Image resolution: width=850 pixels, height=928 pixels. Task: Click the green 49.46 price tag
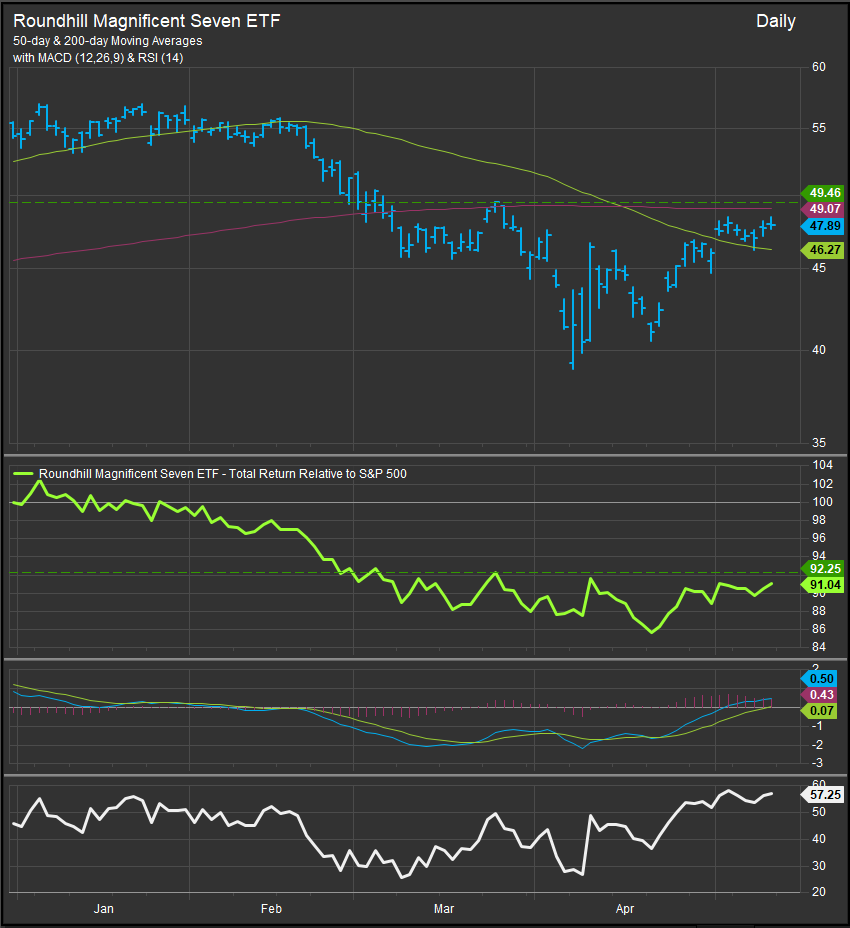[822, 193]
